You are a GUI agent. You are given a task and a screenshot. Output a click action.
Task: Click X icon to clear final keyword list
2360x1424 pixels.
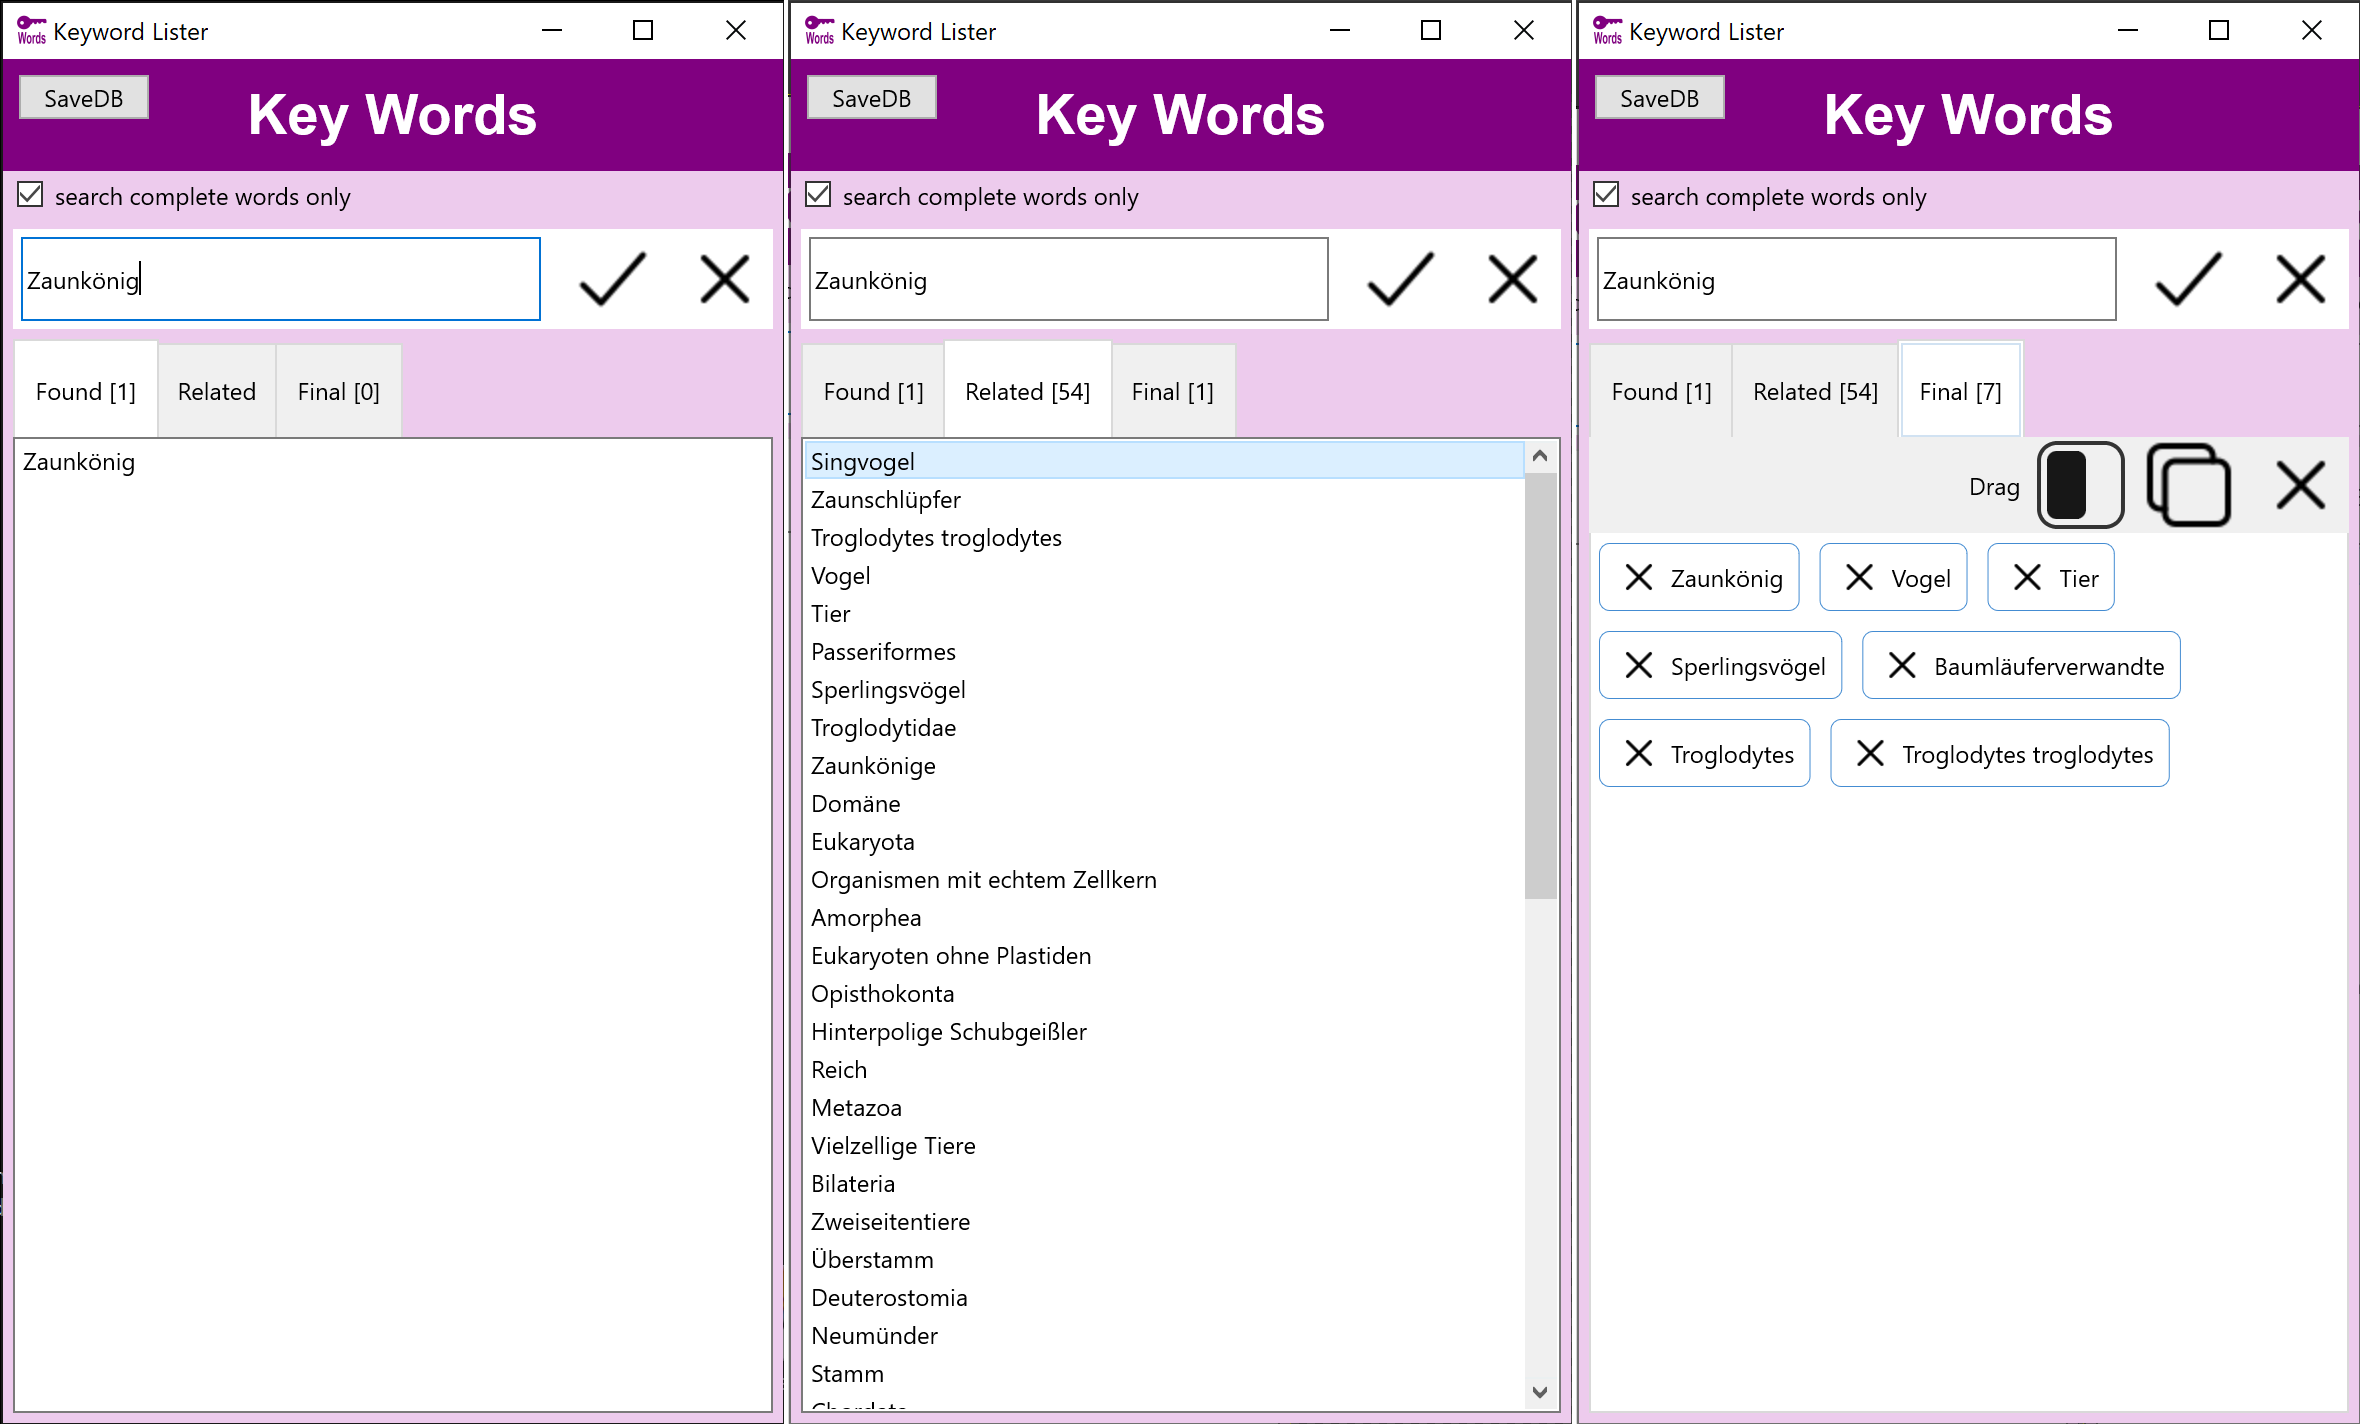(x=2300, y=485)
